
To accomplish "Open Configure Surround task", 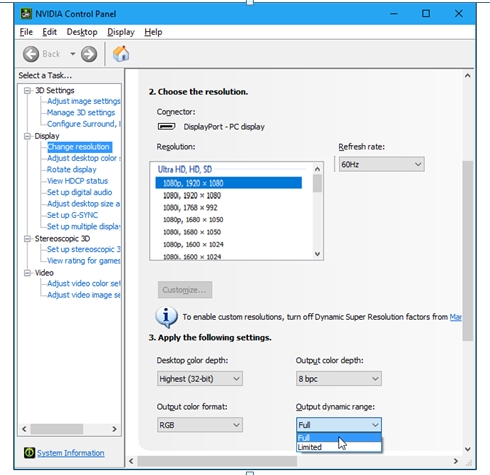I will pyautogui.click(x=84, y=124).
